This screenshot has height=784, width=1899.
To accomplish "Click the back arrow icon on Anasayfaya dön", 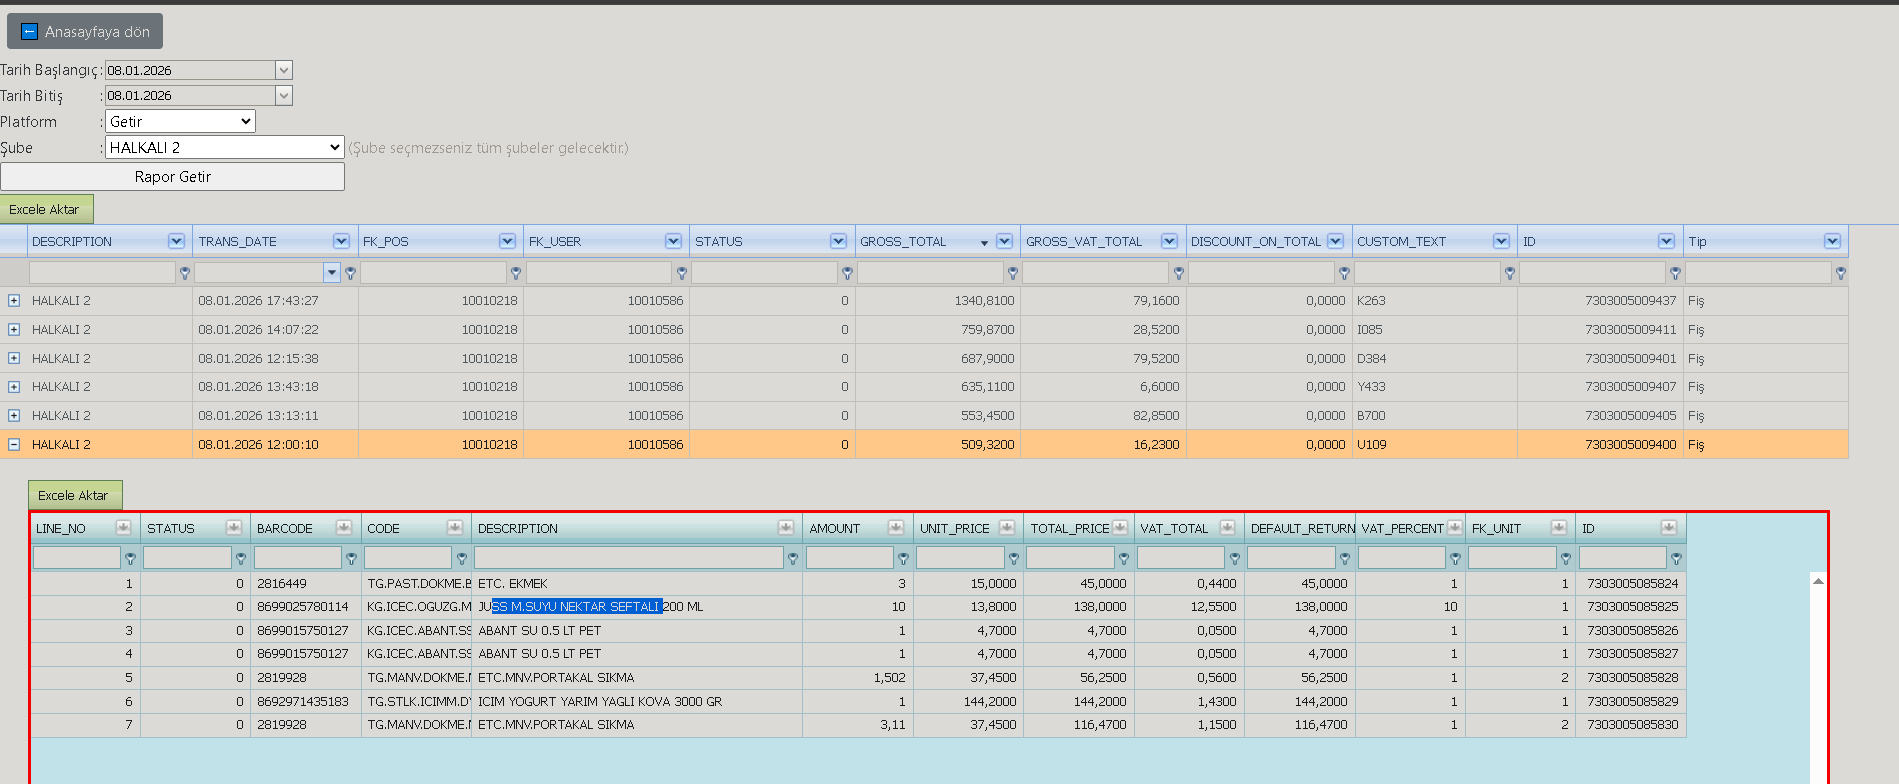I will tap(29, 32).
